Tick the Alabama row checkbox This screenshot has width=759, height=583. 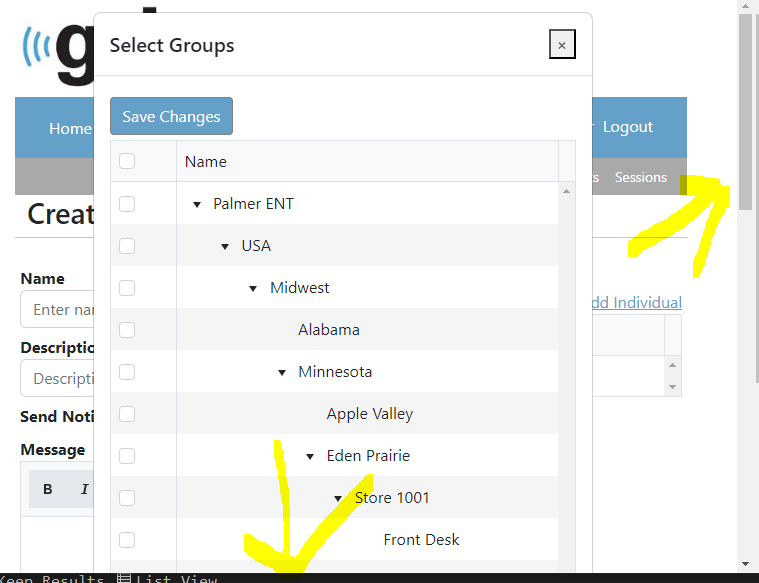click(127, 330)
